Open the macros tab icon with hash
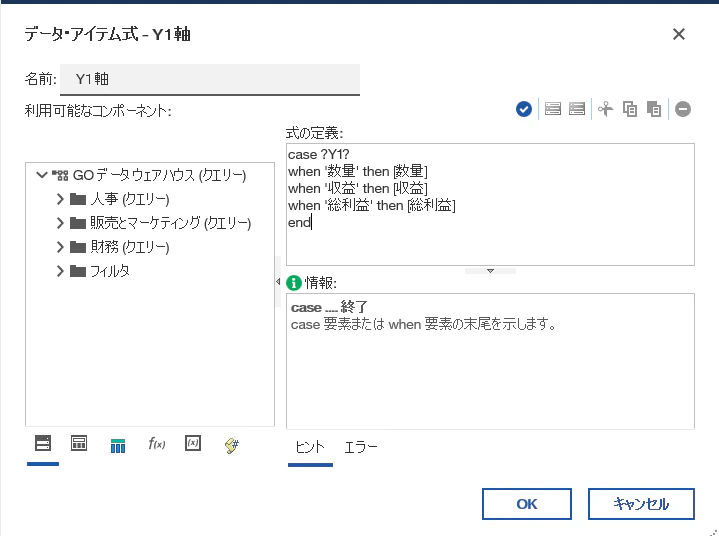The image size is (719, 536). pos(232,445)
